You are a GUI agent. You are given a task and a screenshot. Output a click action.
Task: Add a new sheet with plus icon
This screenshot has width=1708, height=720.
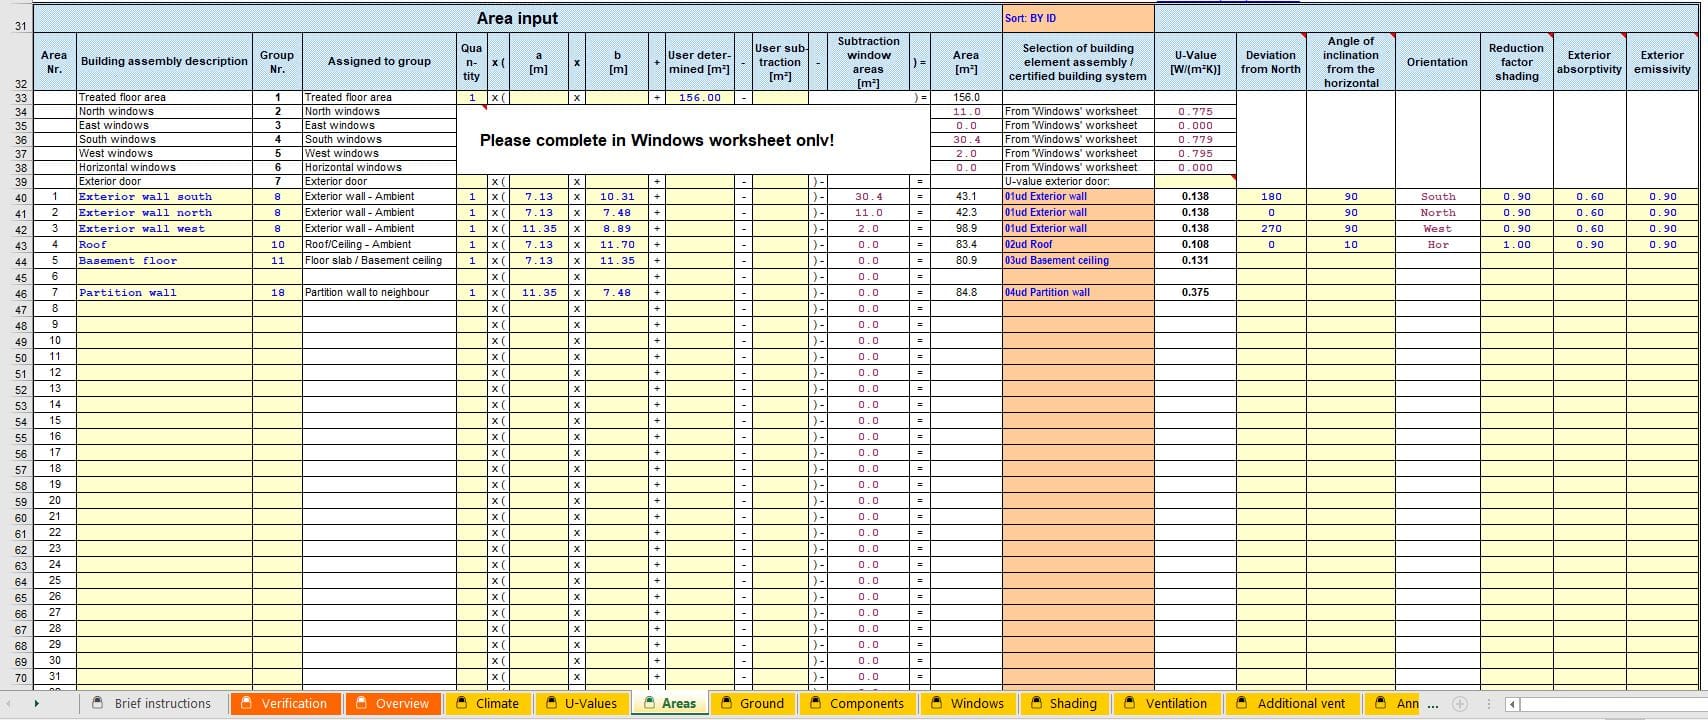click(1459, 704)
